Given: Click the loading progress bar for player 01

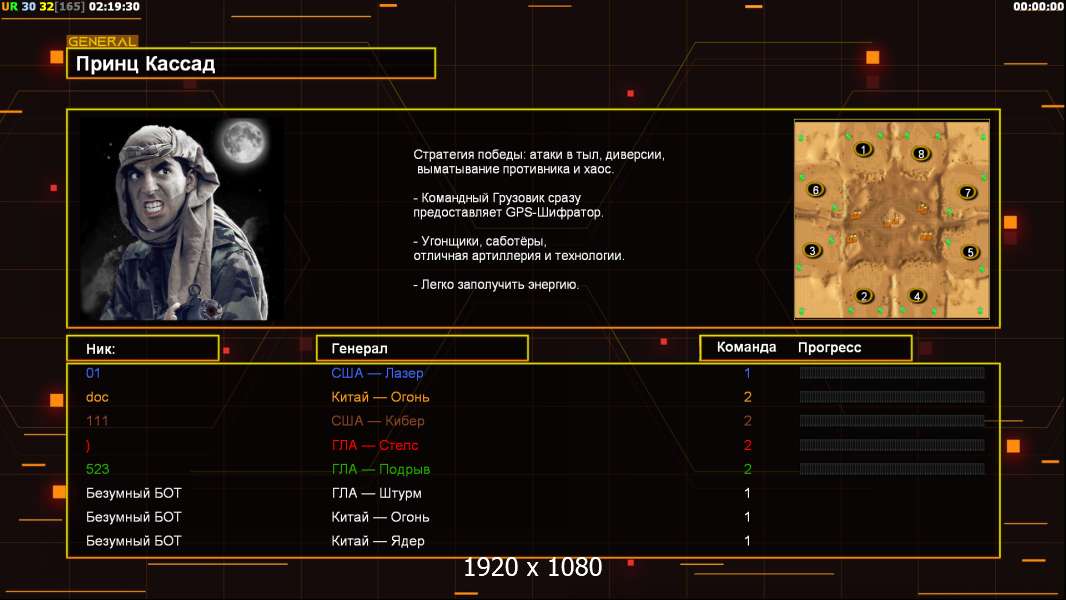Looking at the screenshot, I should click(891, 373).
